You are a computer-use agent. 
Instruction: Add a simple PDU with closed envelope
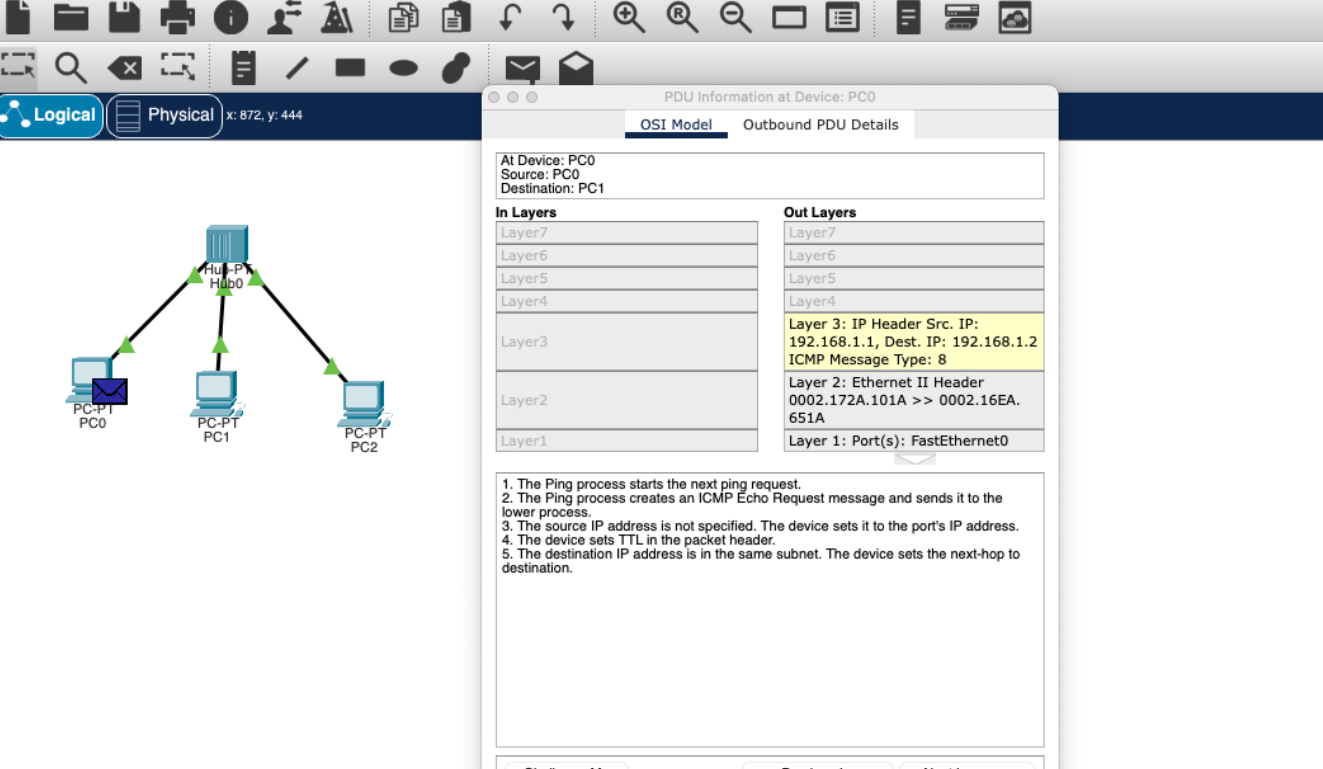tap(522, 68)
